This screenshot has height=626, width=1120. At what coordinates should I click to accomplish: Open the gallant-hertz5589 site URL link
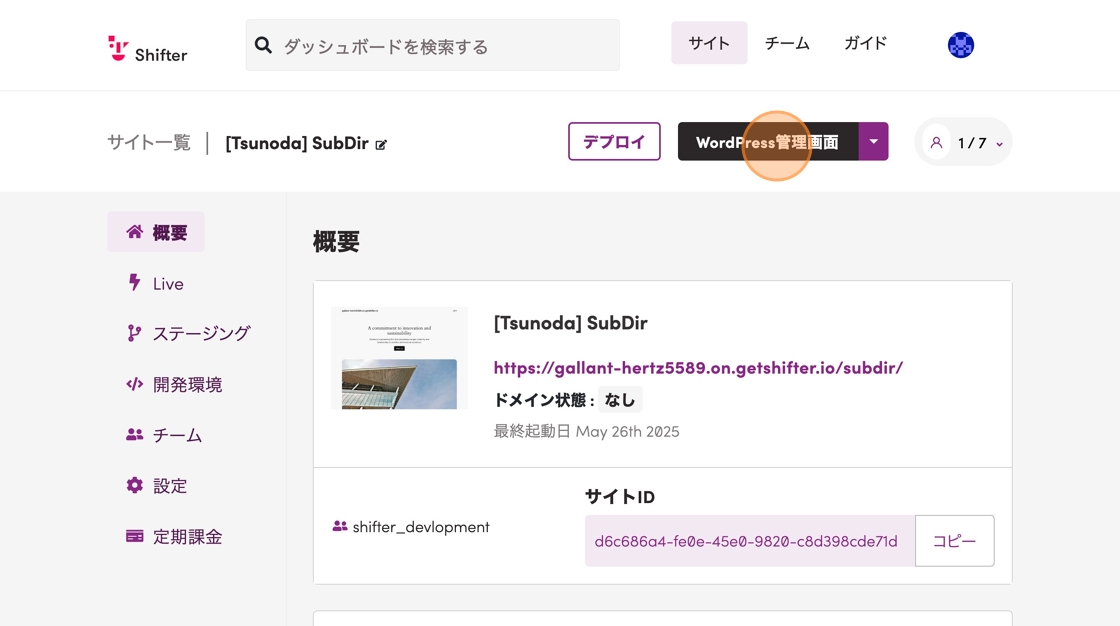[698, 367]
